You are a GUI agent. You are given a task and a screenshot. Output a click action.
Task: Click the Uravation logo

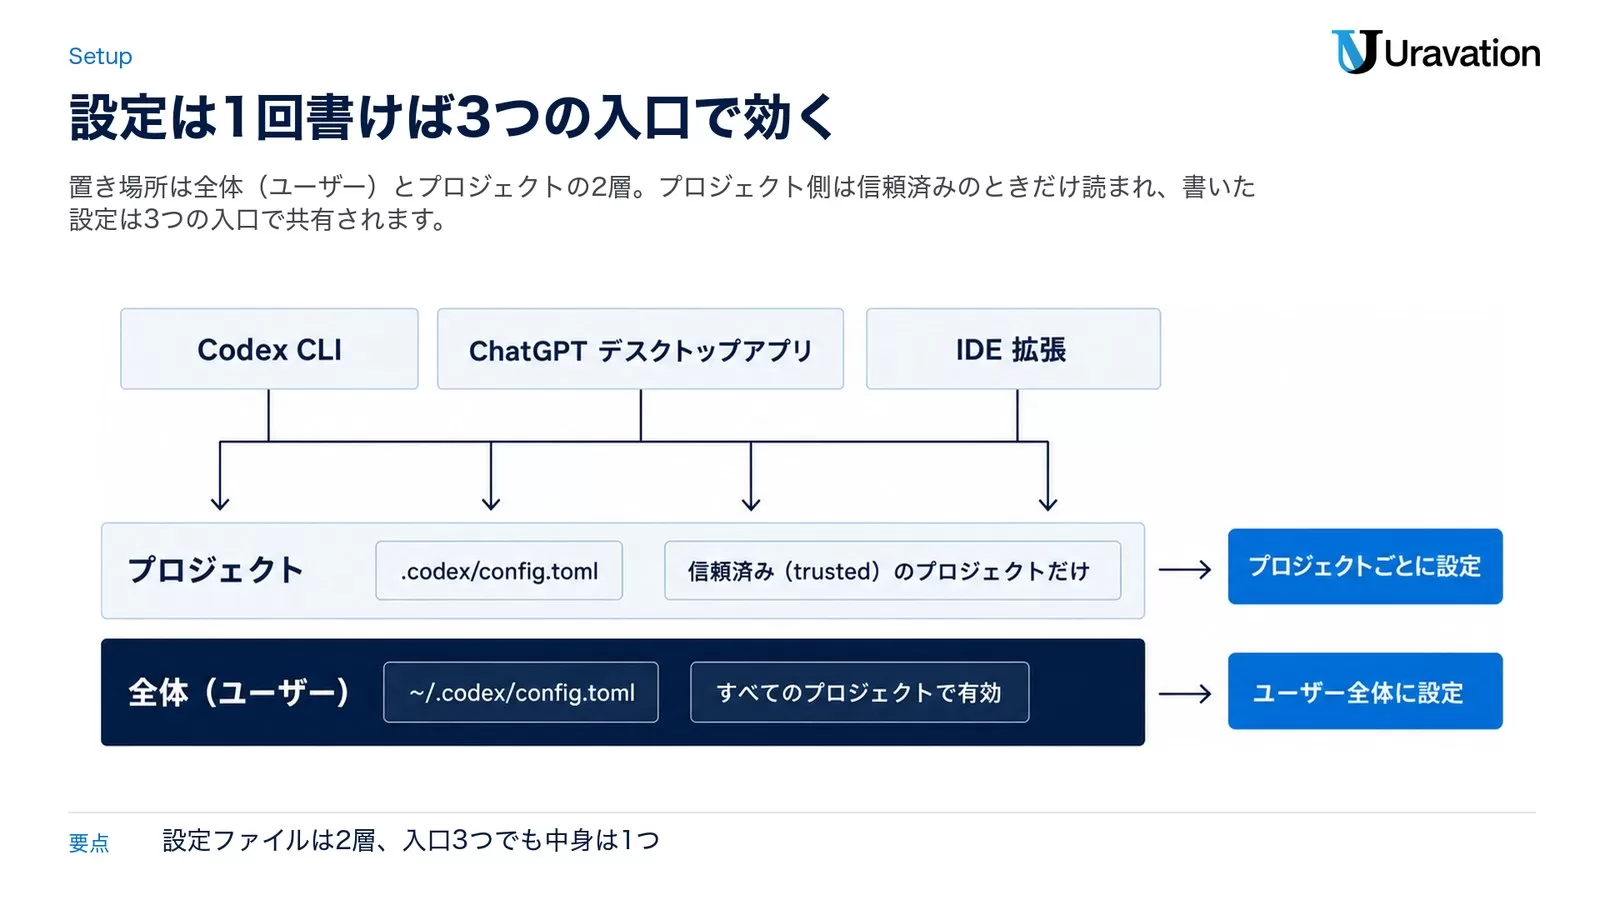point(1435,52)
